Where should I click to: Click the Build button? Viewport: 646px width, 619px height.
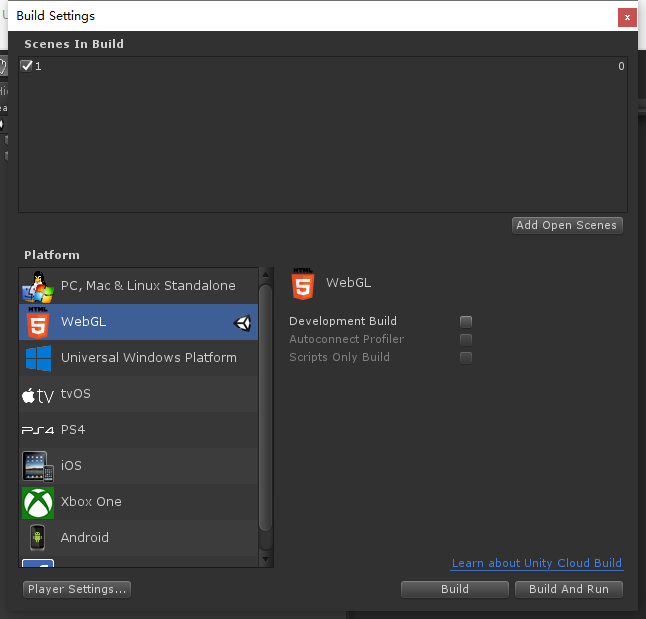coord(455,589)
